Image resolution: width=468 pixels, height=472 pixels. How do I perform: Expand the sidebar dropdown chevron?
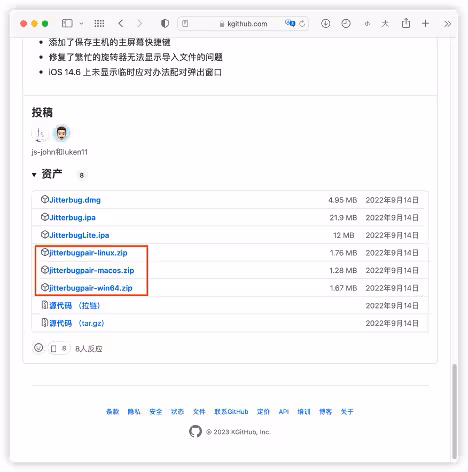(x=81, y=24)
